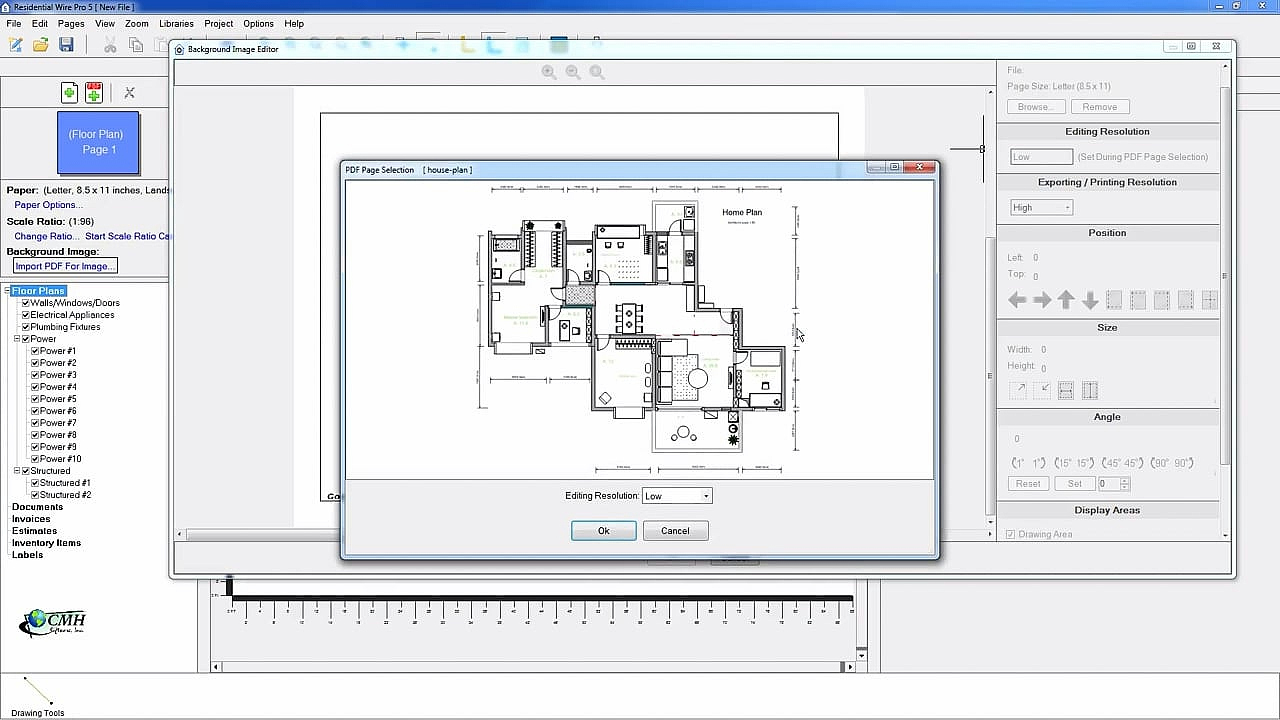
Task: Click the Cut scissors toolbar icon
Action: [x=110, y=45]
